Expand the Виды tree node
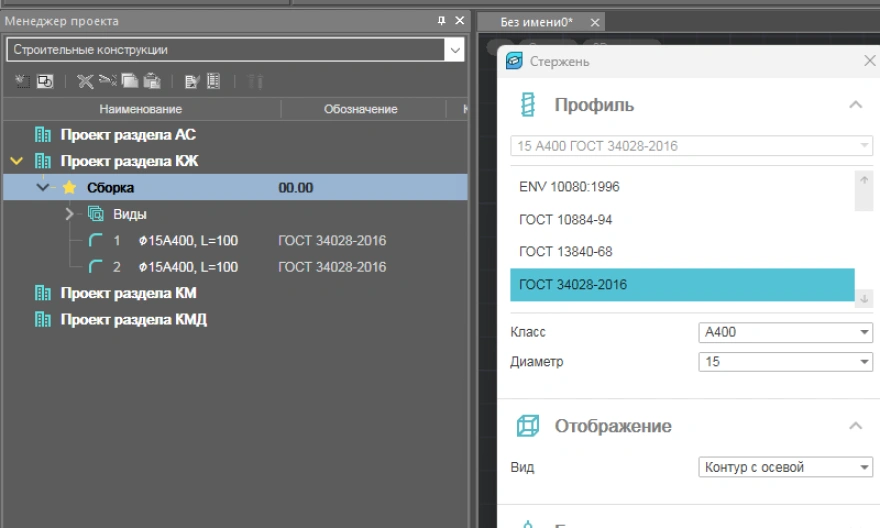Image resolution: width=880 pixels, height=528 pixels. [70, 214]
